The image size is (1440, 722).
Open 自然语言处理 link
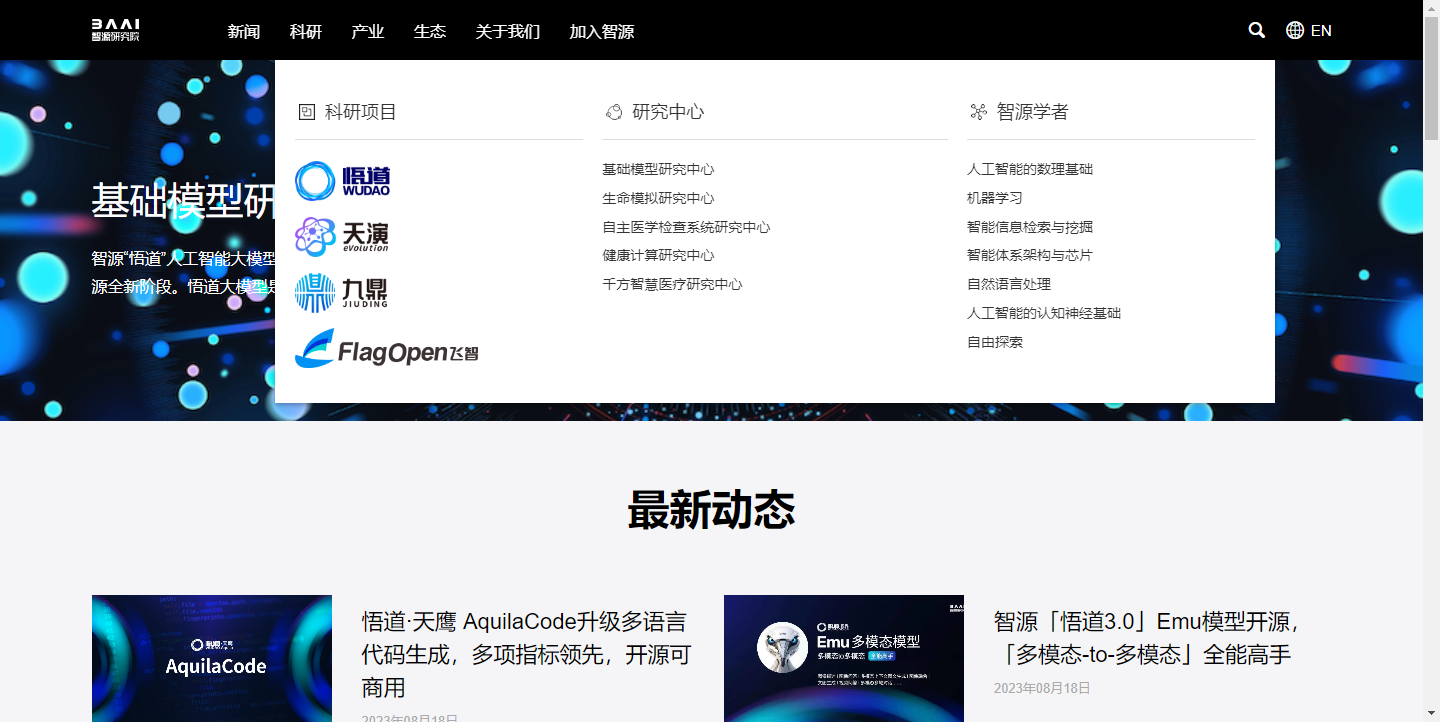pyautogui.click(x=1009, y=284)
